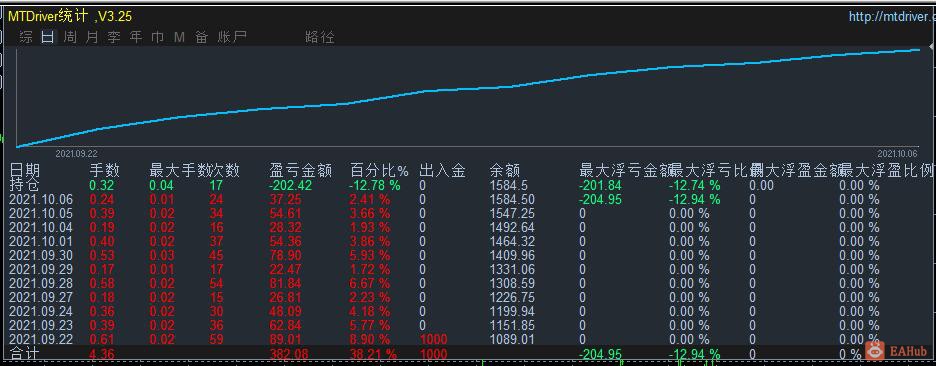Click balance value 1547.25
The image size is (936, 366).
pyautogui.click(x=512, y=214)
